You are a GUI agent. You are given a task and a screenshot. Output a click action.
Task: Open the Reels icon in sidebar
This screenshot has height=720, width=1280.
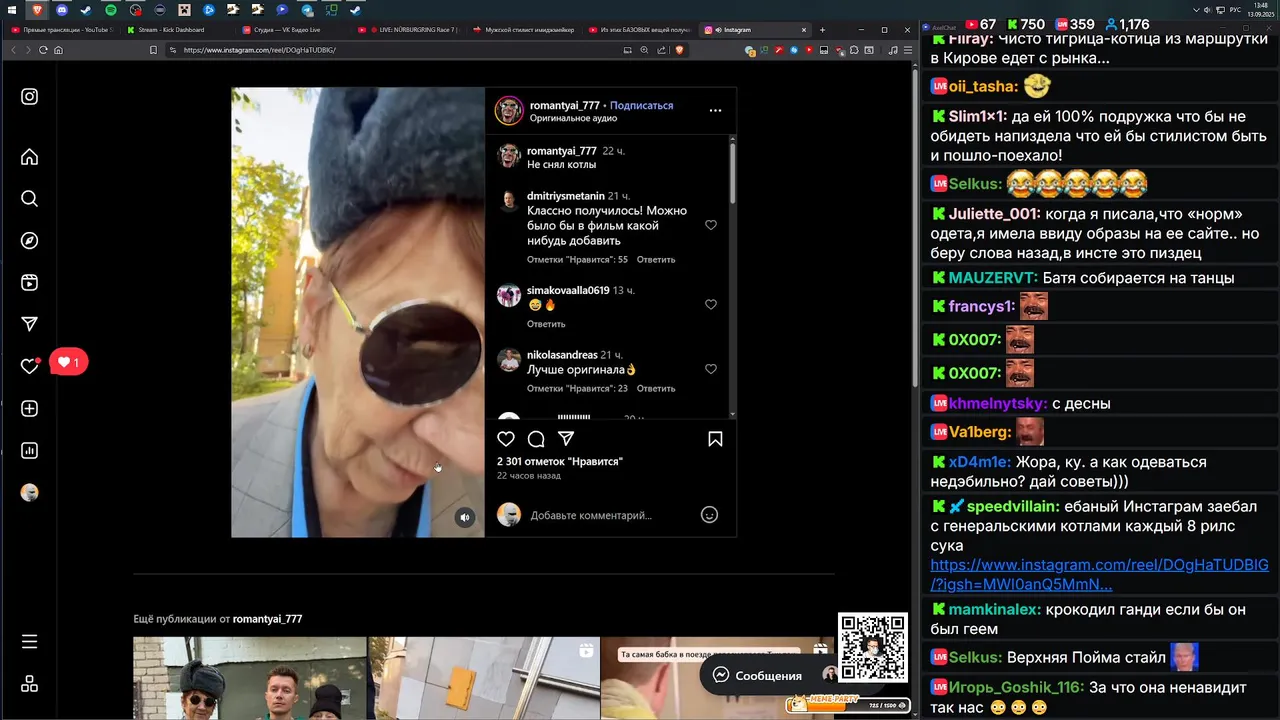tap(29, 283)
